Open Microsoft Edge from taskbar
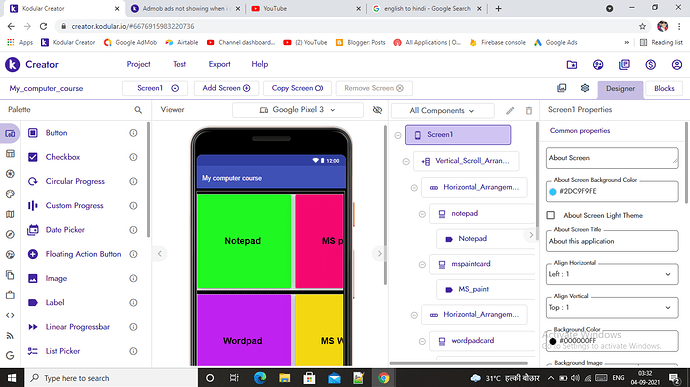The width and height of the screenshot is (690, 387). [x=260, y=378]
